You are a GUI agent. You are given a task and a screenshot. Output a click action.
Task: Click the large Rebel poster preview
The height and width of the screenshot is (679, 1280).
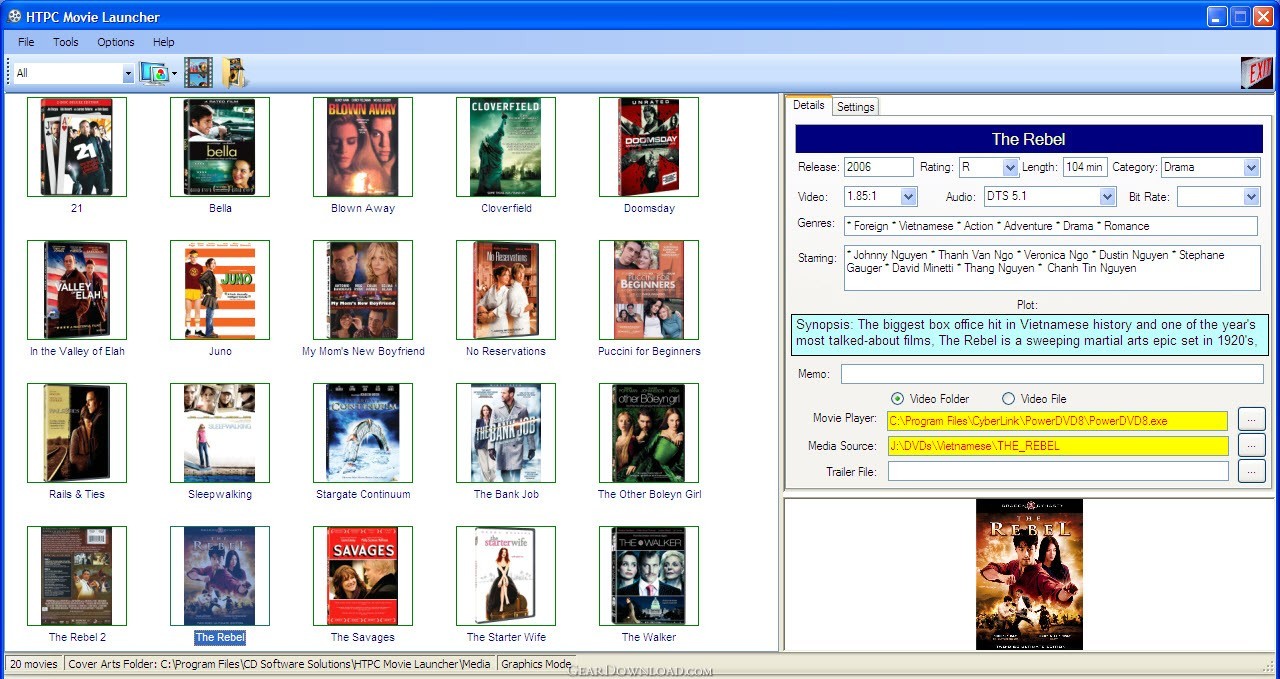point(1029,574)
